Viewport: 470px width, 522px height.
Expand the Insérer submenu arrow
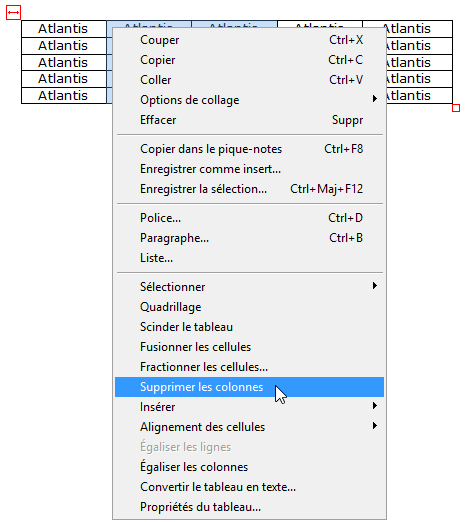375,406
